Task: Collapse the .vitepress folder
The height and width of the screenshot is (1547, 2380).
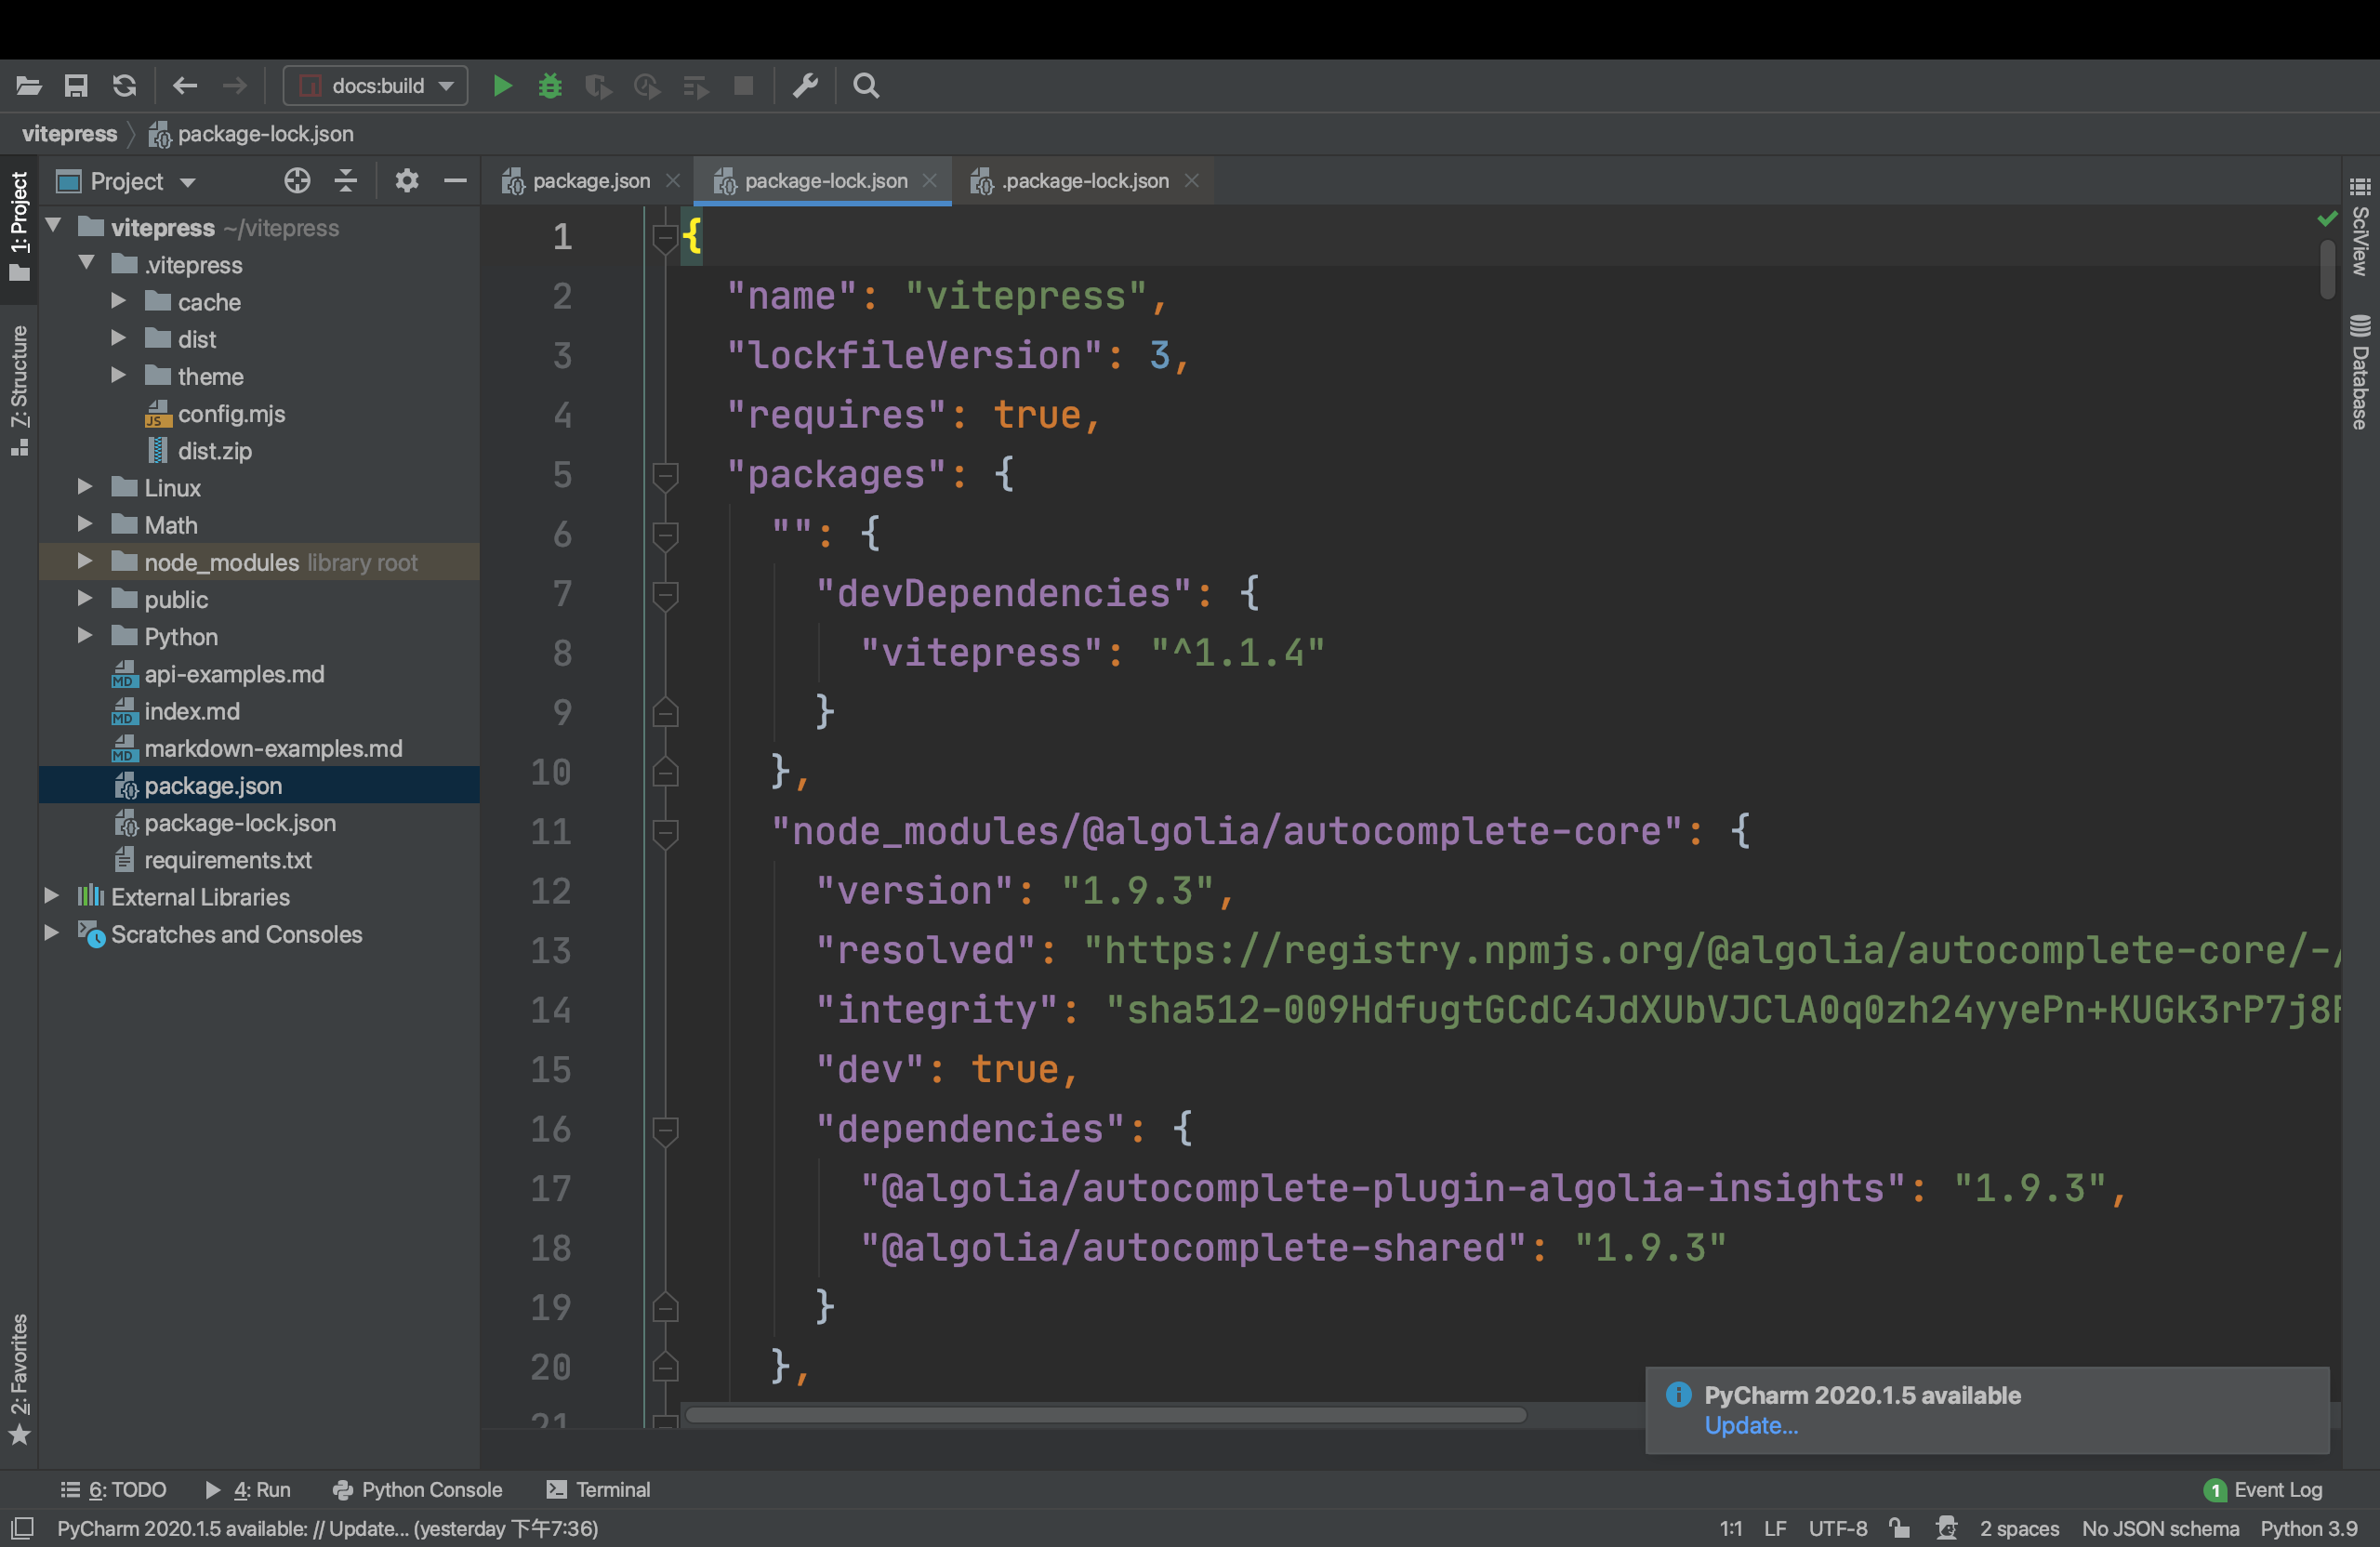Action: (87, 263)
